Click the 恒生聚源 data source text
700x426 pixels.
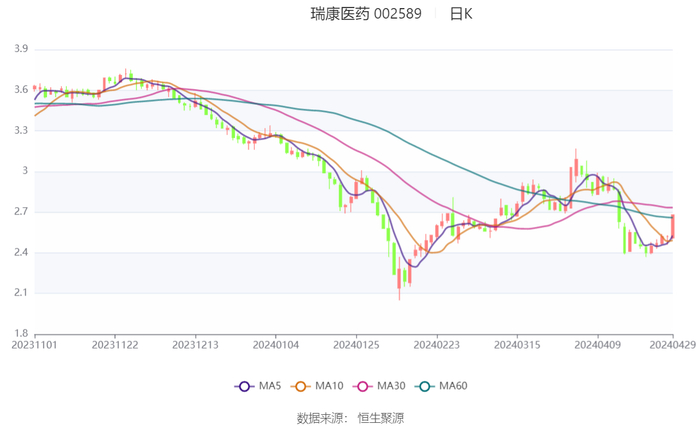[x=381, y=417]
